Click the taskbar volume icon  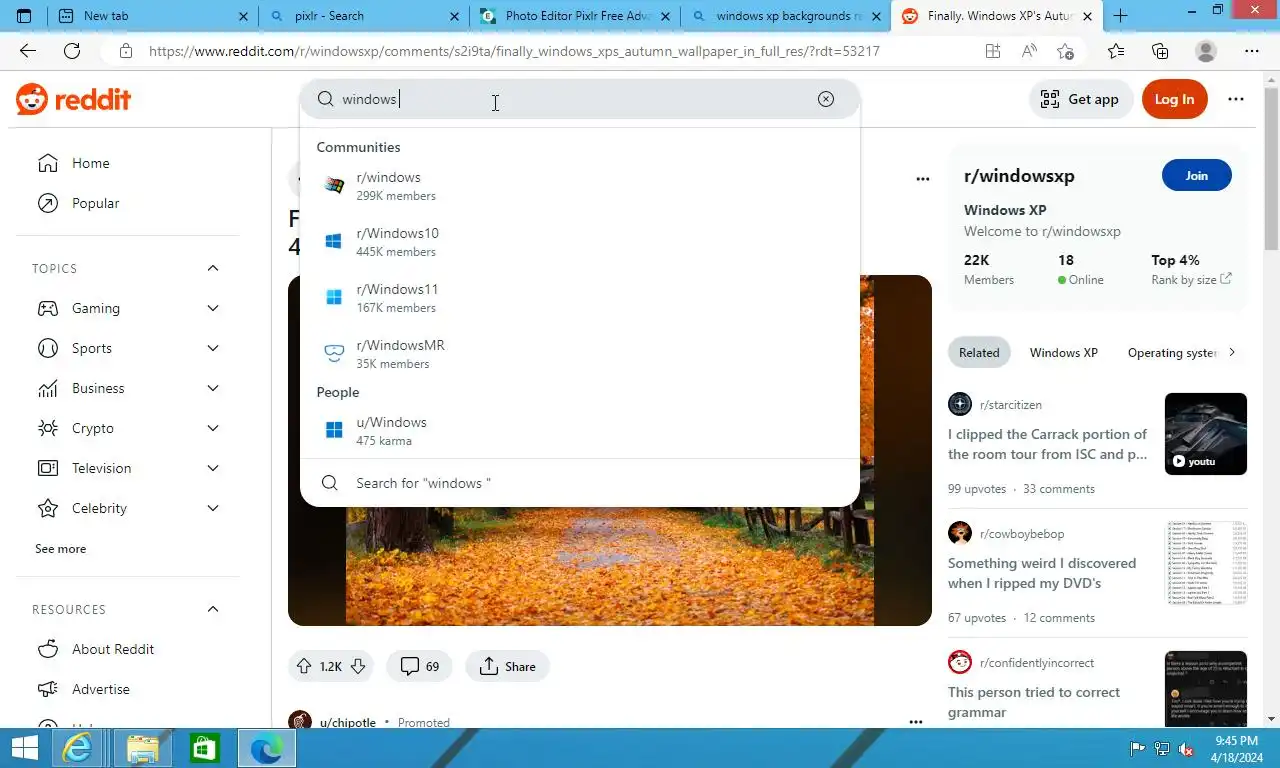(1186, 748)
